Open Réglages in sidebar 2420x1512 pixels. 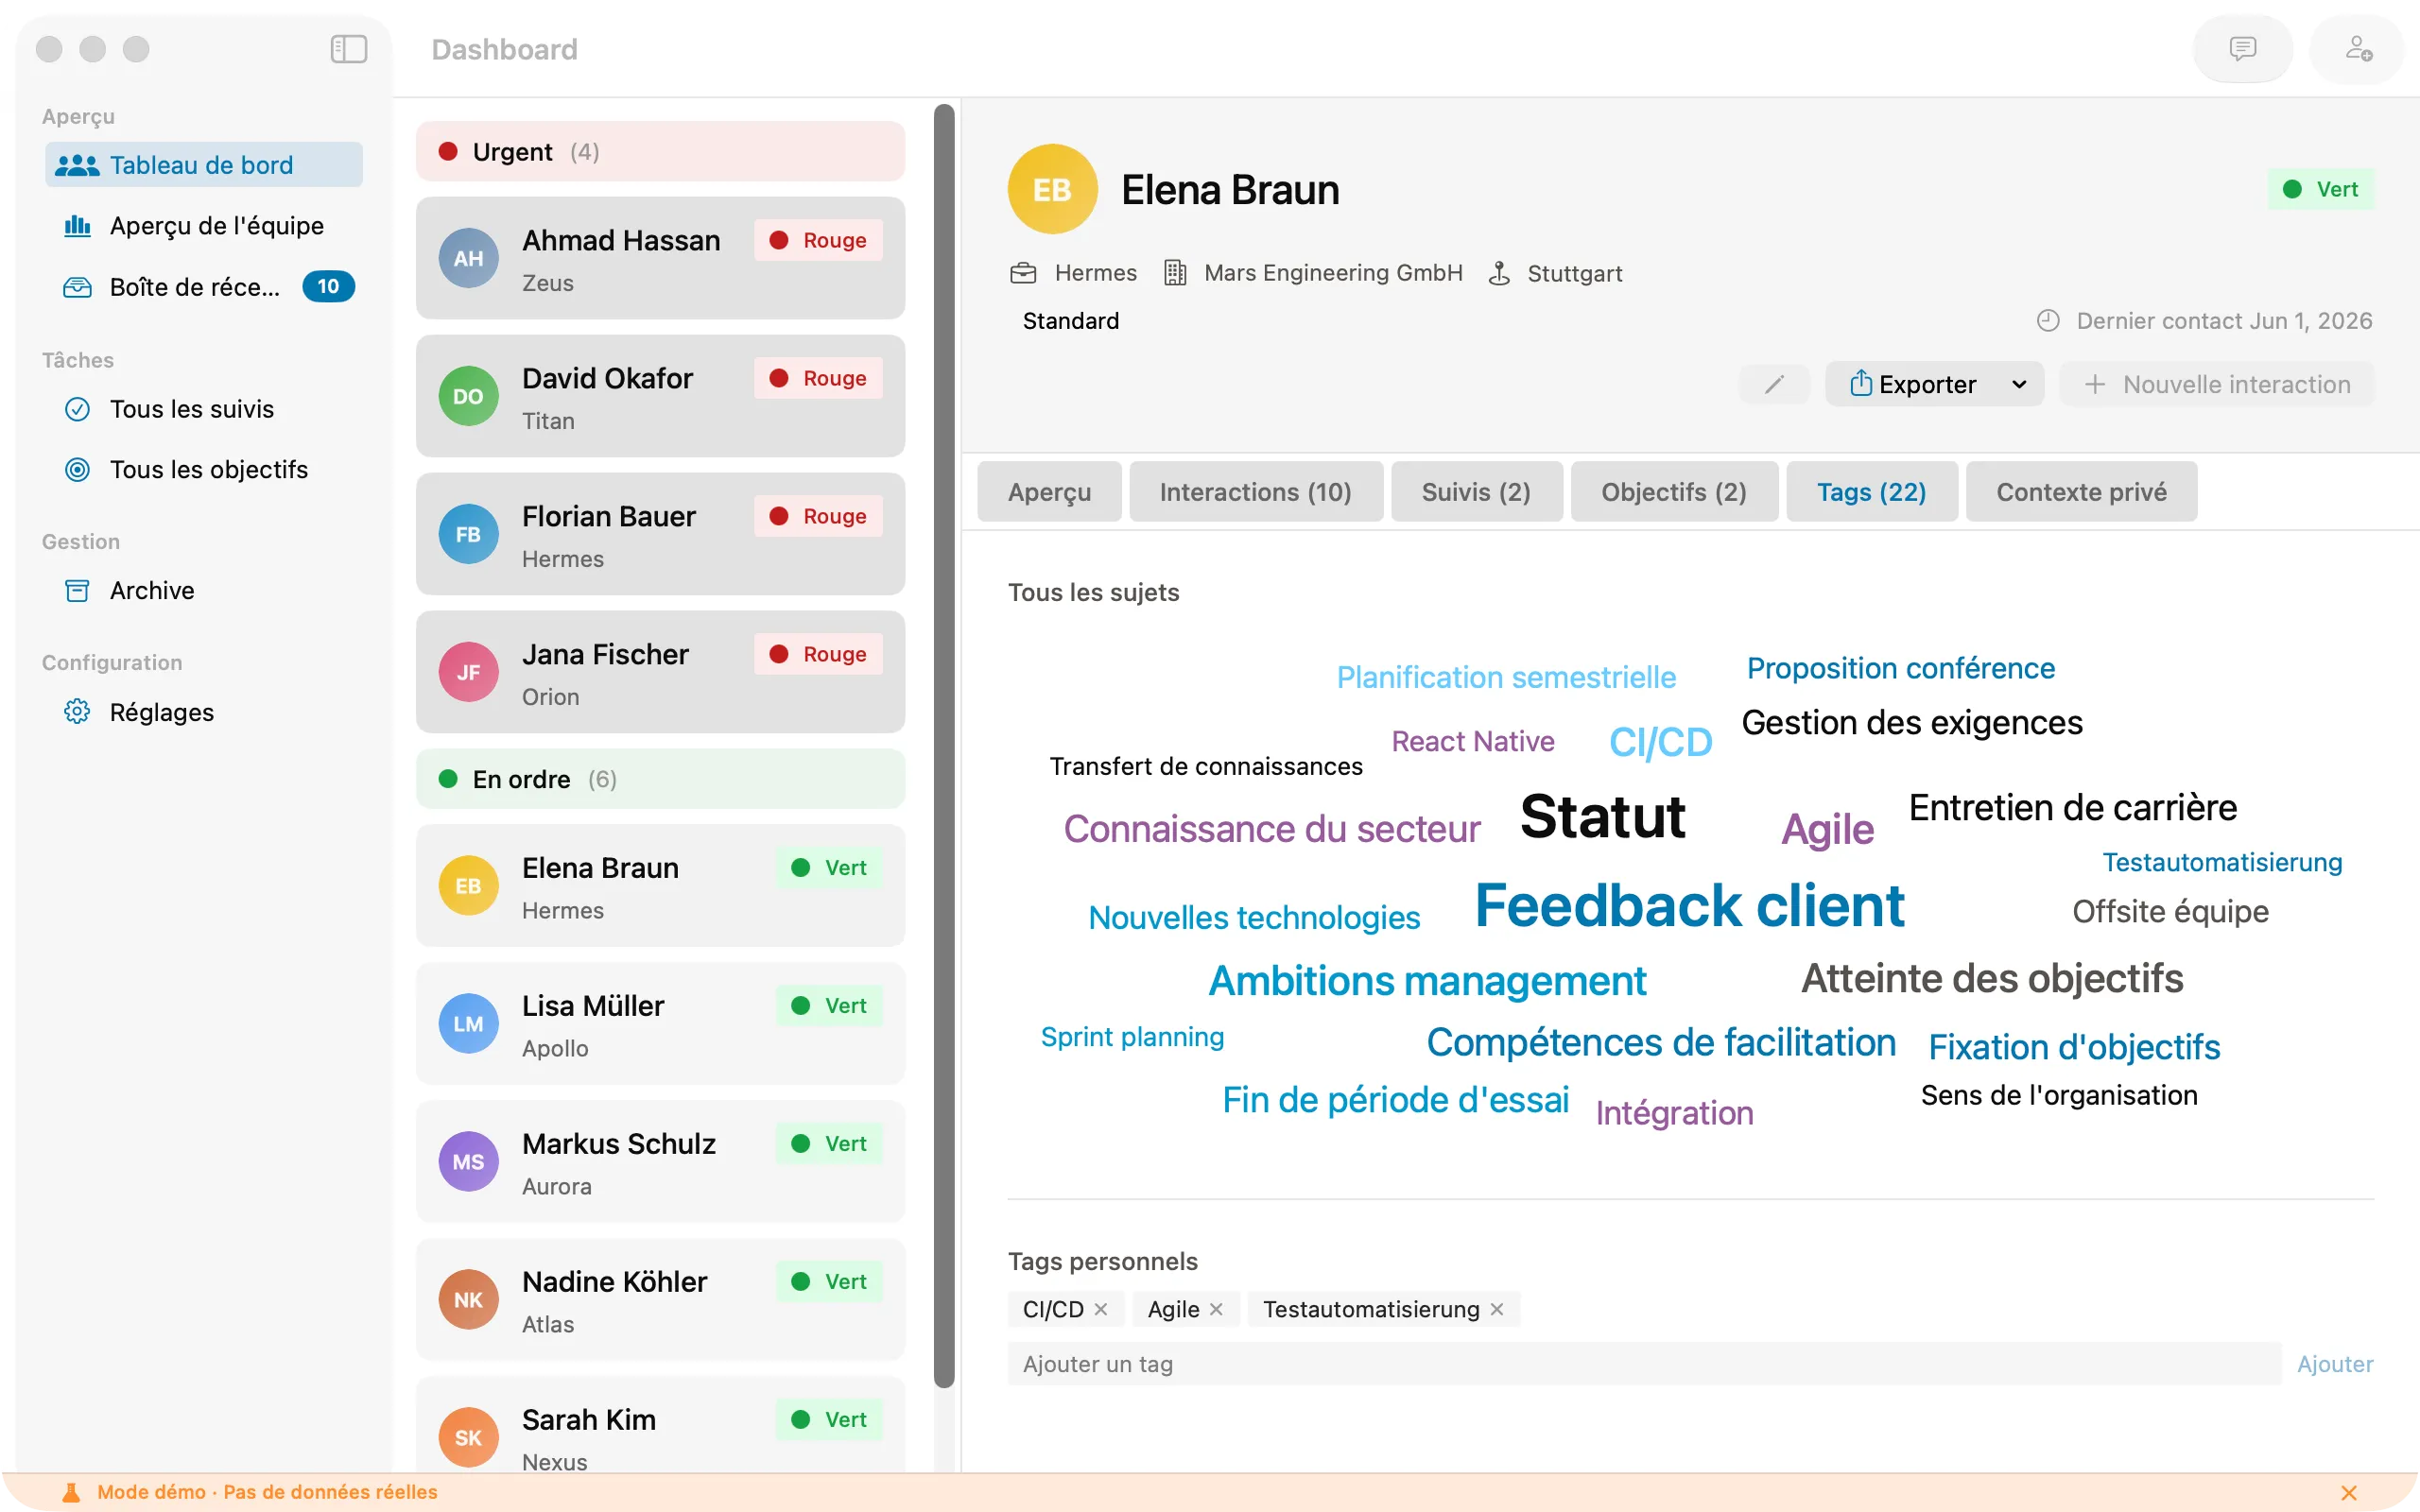coord(203,712)
